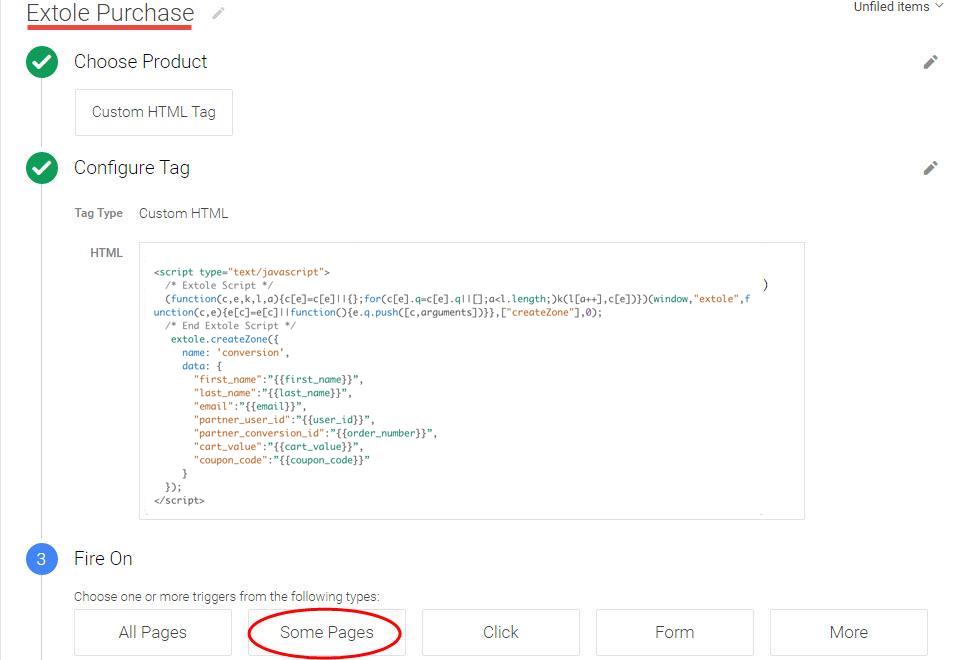Click inside the HTML code editor
The height and width of the screenshot is (660, 970).
[472, 381]
